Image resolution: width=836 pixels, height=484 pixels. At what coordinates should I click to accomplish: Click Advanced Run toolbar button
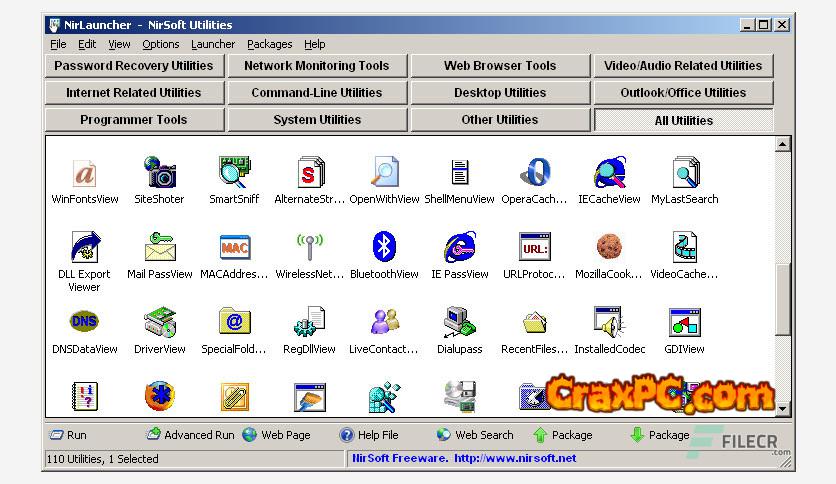coord(191,435)
